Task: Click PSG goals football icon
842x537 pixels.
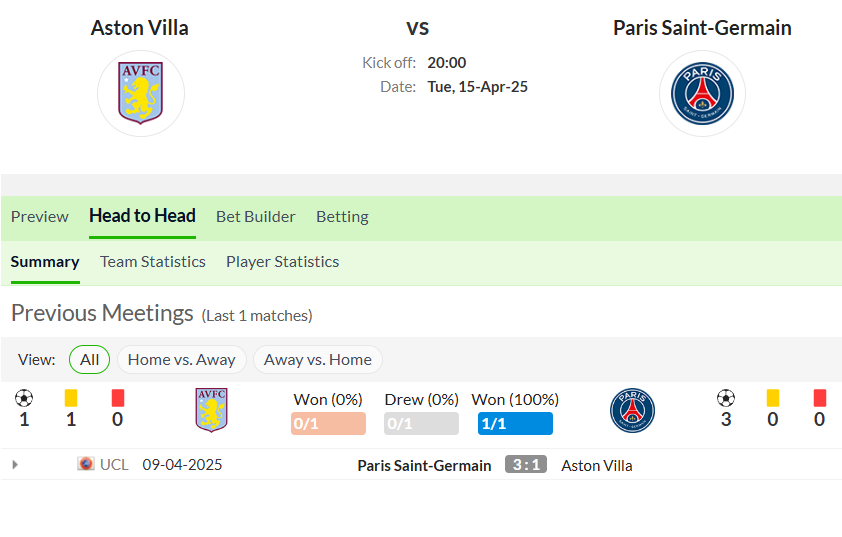Action: pos(726,398)
